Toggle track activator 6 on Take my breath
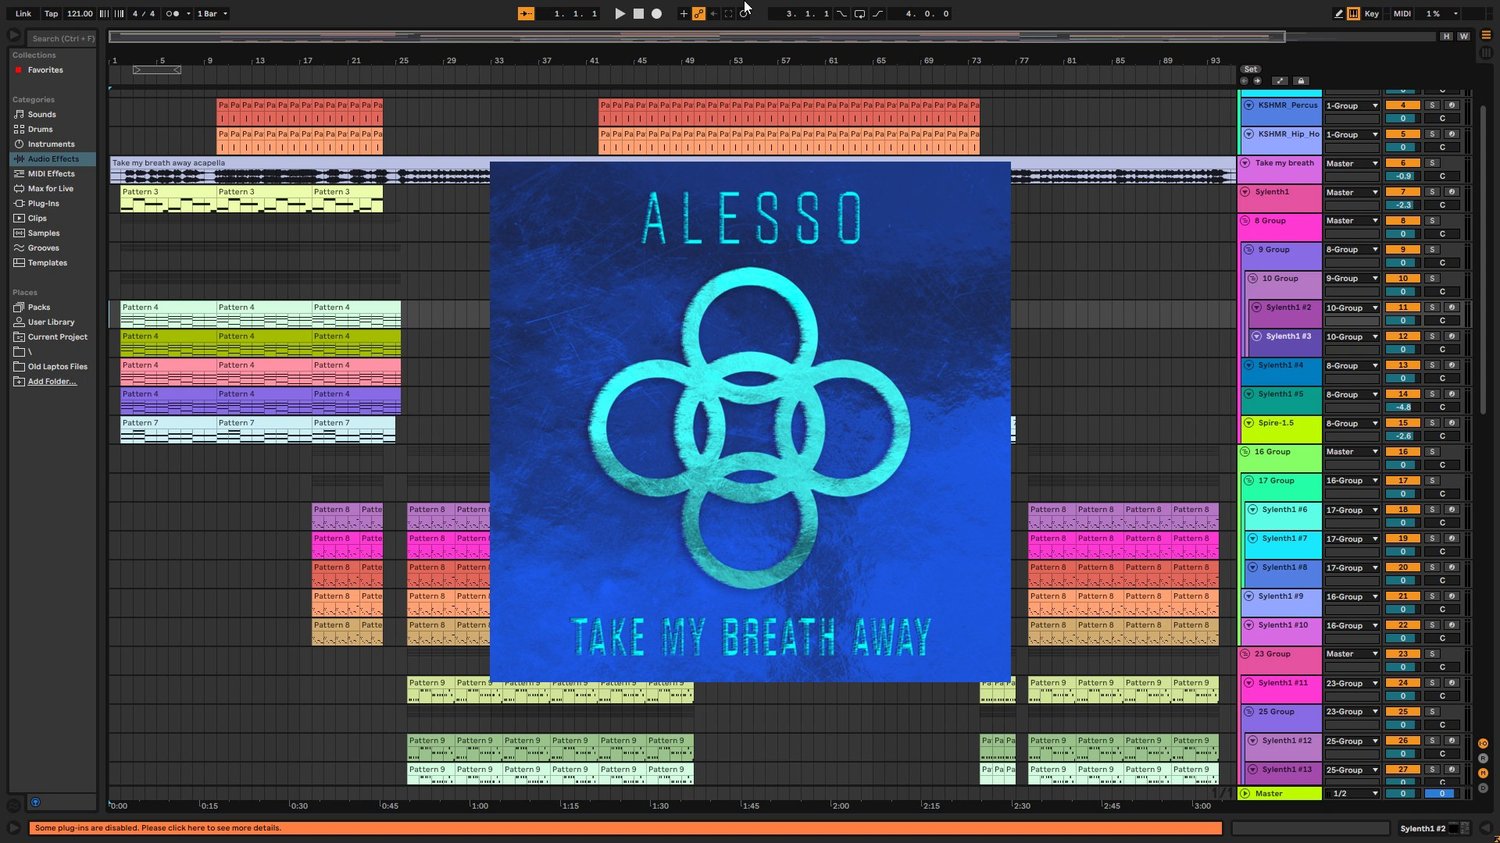The width and height of the screenshot is (1500, 843). tap(1403, 163)
